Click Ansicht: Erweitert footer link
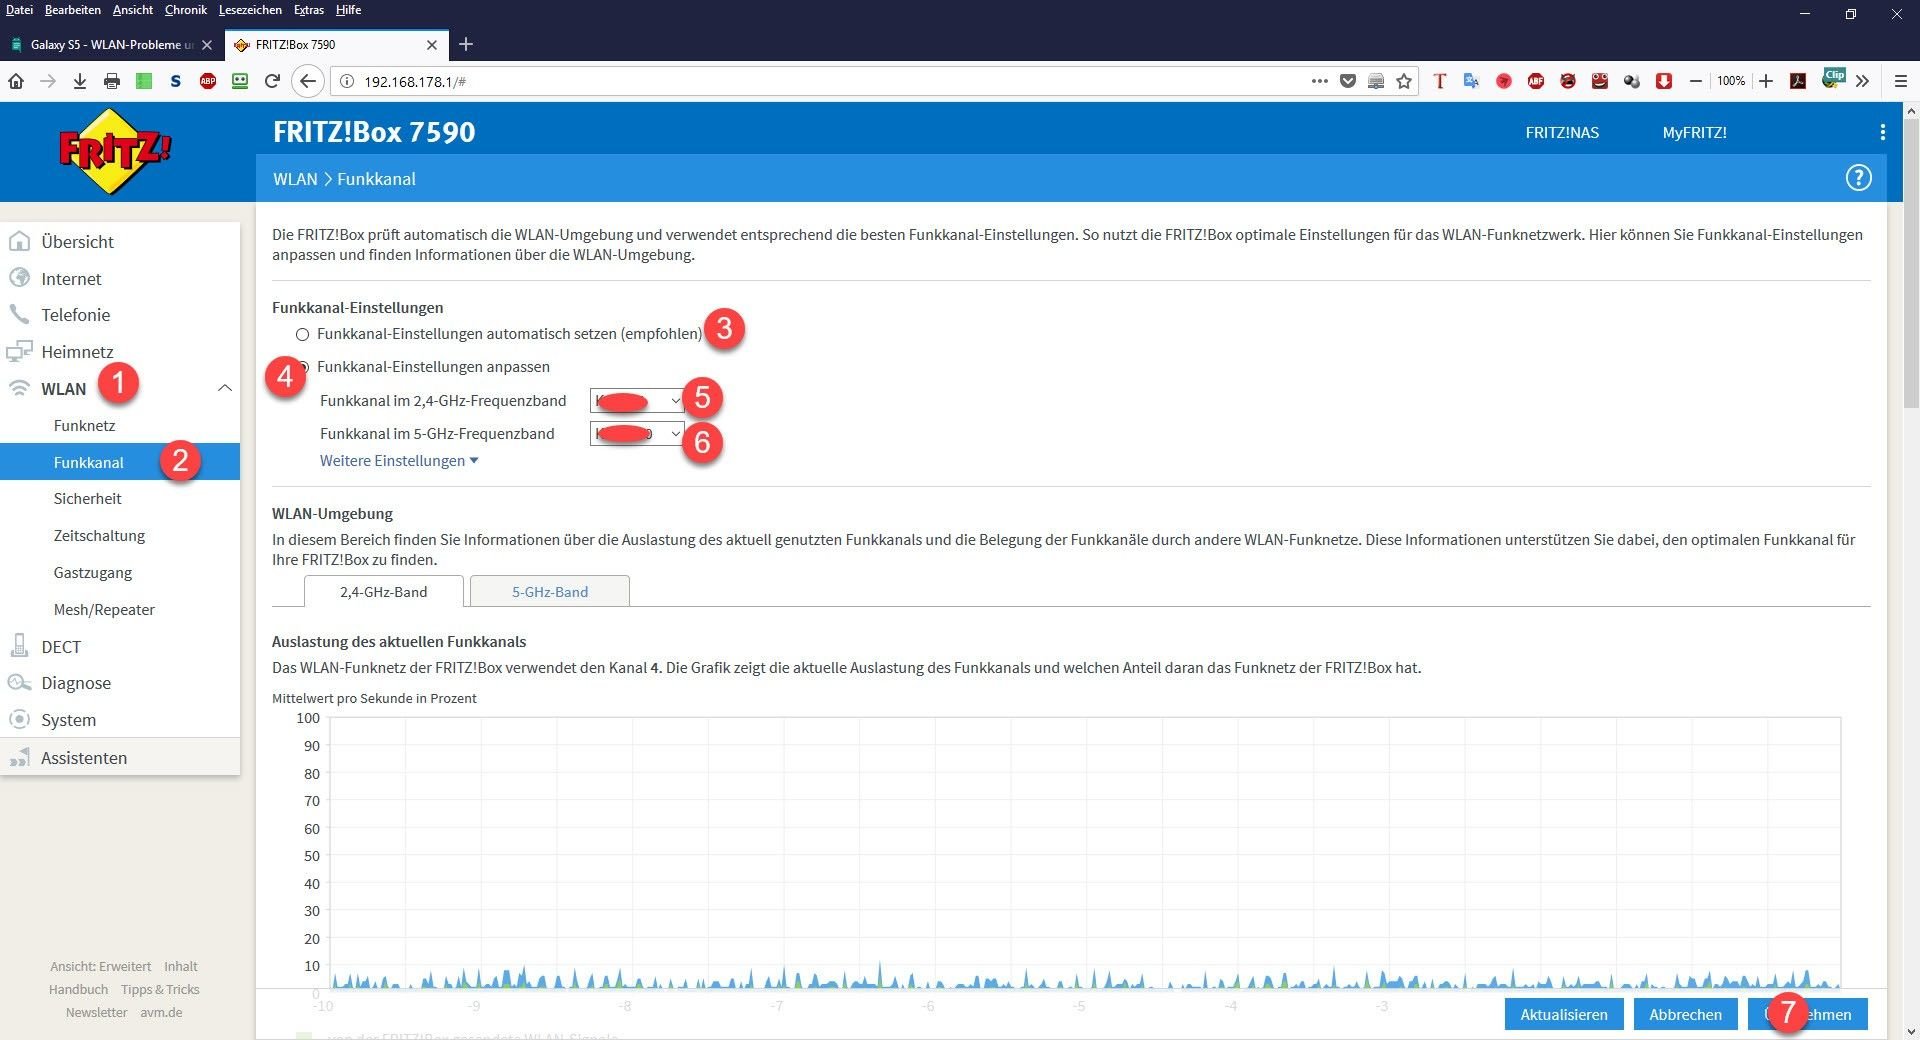The image size is (1920, 1040). tap(101, 967)
